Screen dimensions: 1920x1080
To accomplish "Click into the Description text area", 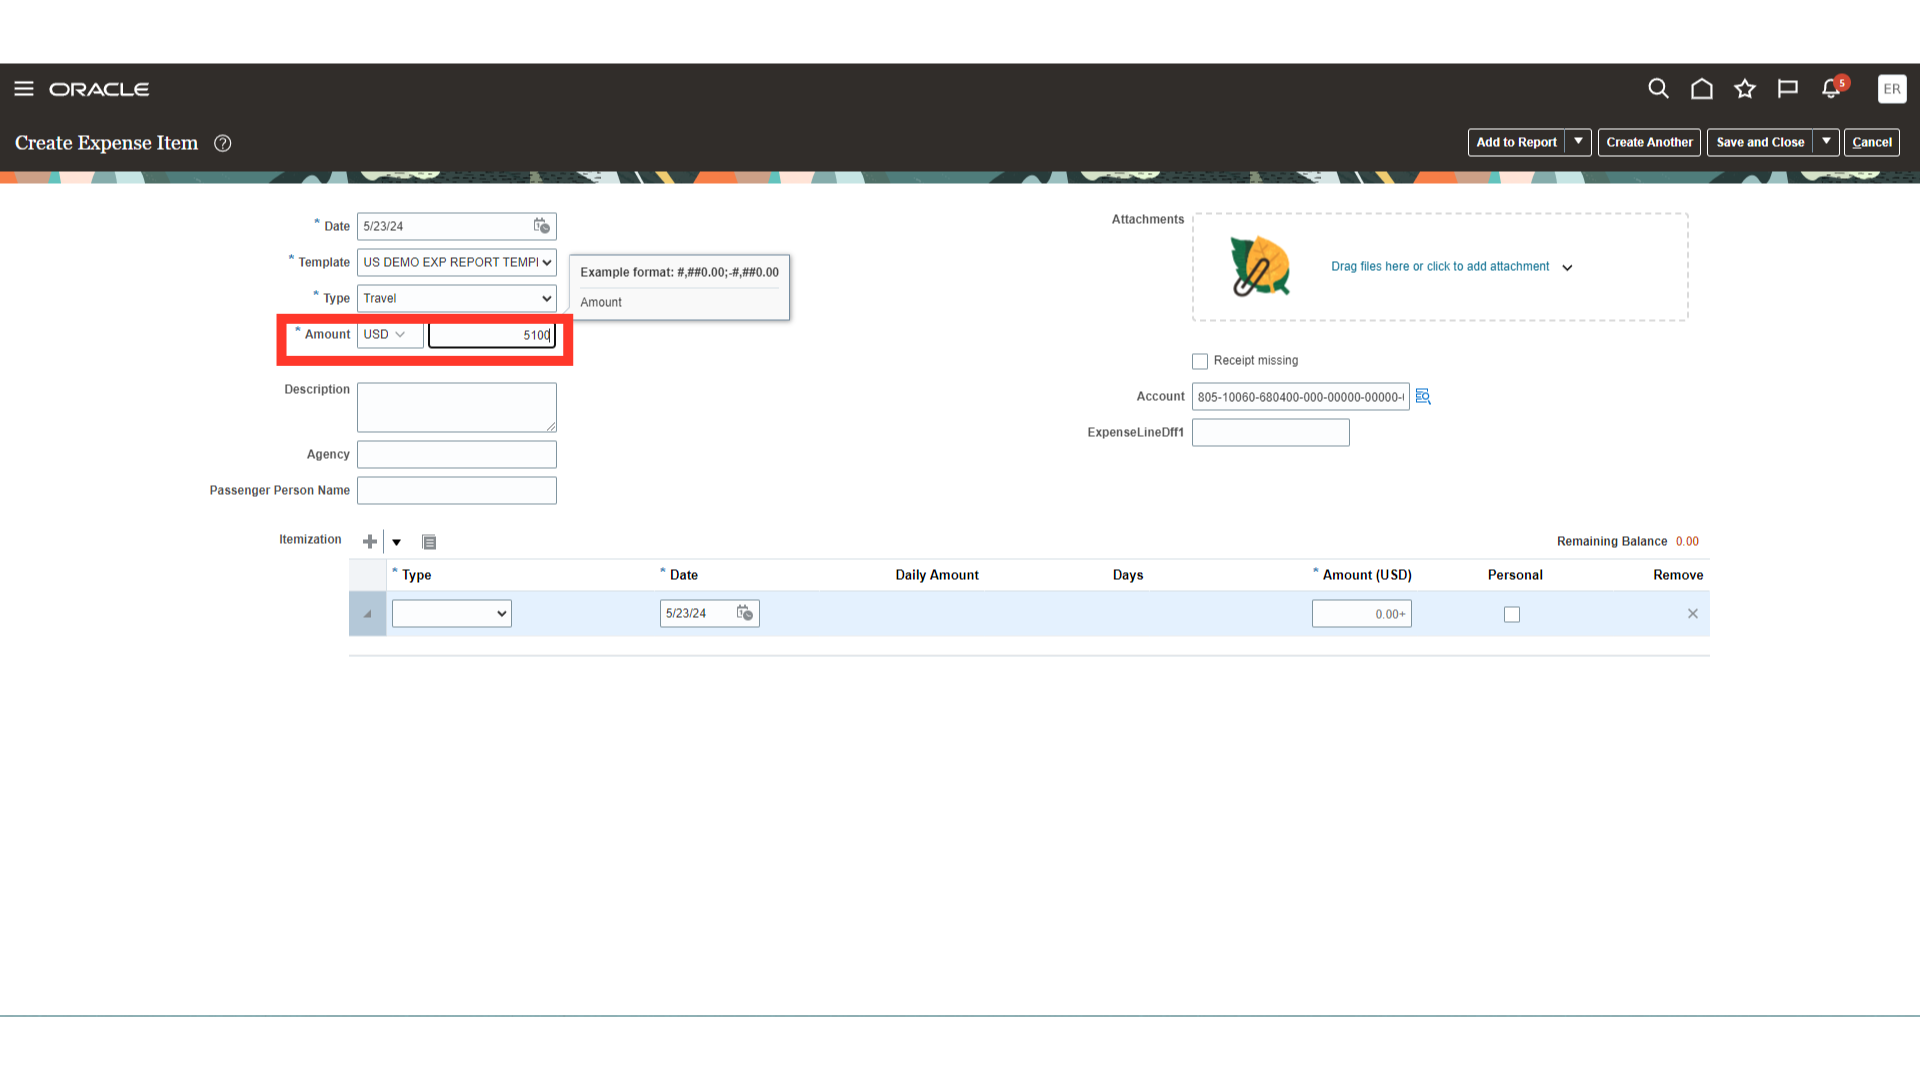I will point(457,407).
